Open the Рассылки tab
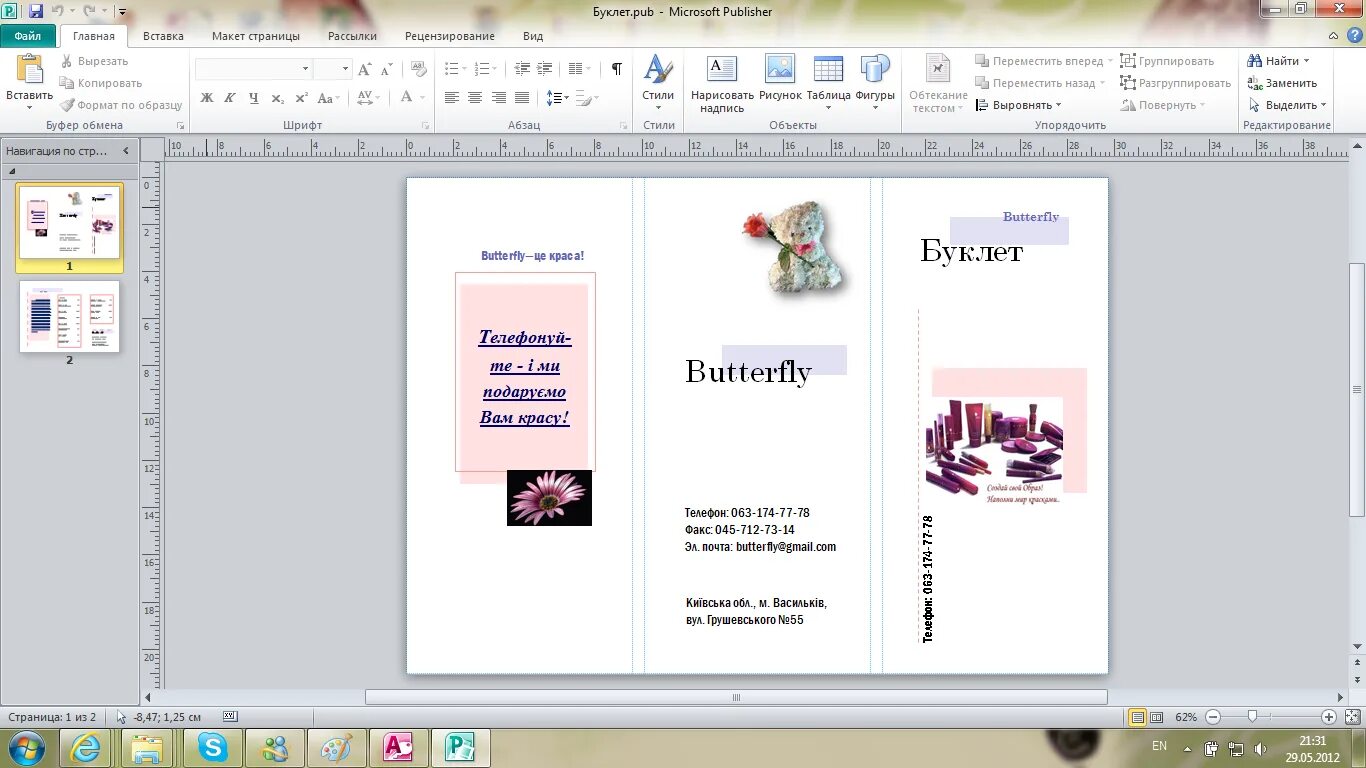 352,36
